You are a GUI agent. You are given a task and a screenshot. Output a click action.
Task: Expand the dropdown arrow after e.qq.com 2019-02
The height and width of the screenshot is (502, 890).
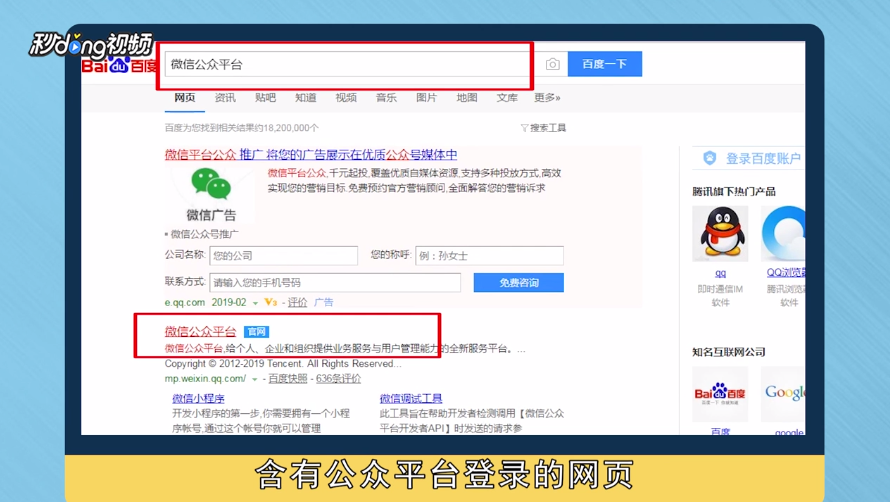(255, 303)
